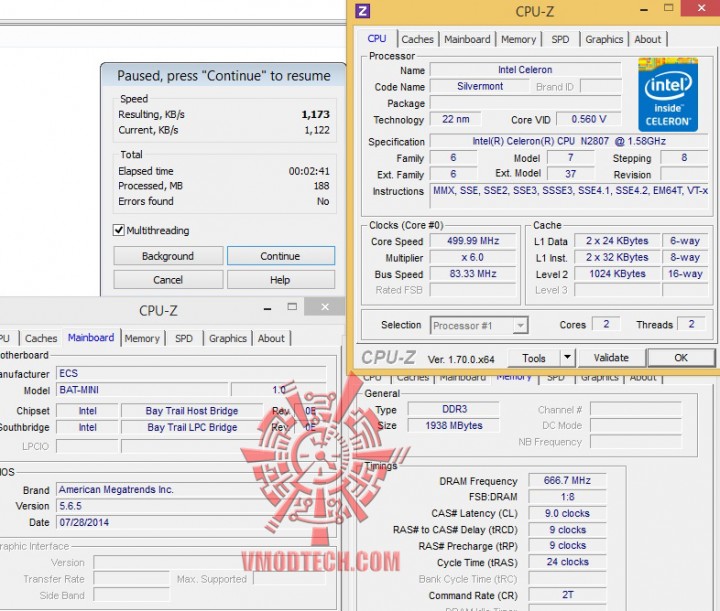Click the Code Name value Silvermont
720x611 pixels.
[480, 86]
